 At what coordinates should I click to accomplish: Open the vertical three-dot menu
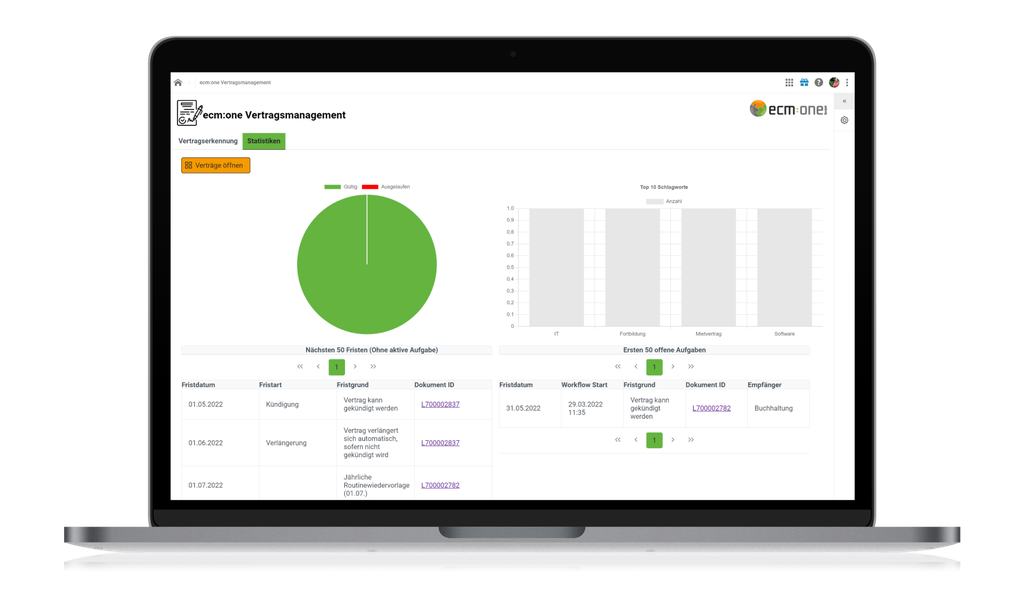pos(847,82)
